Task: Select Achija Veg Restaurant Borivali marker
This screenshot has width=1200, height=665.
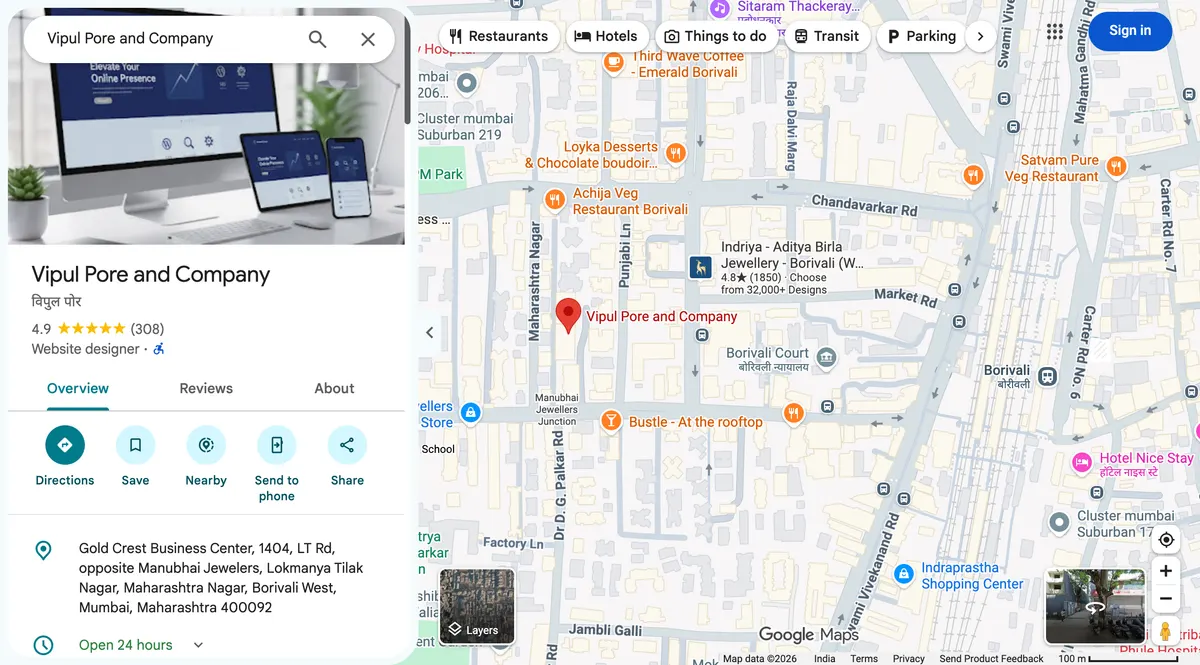Action: 555,200
